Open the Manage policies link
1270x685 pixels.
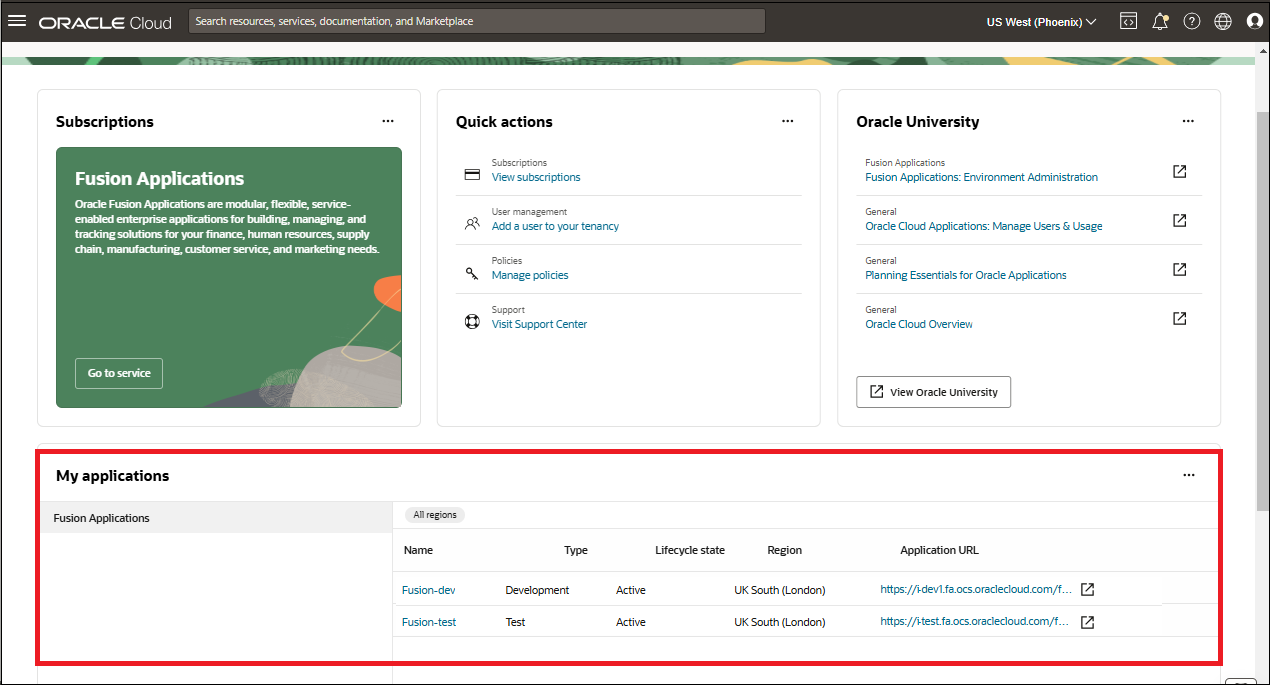(530, 274)
